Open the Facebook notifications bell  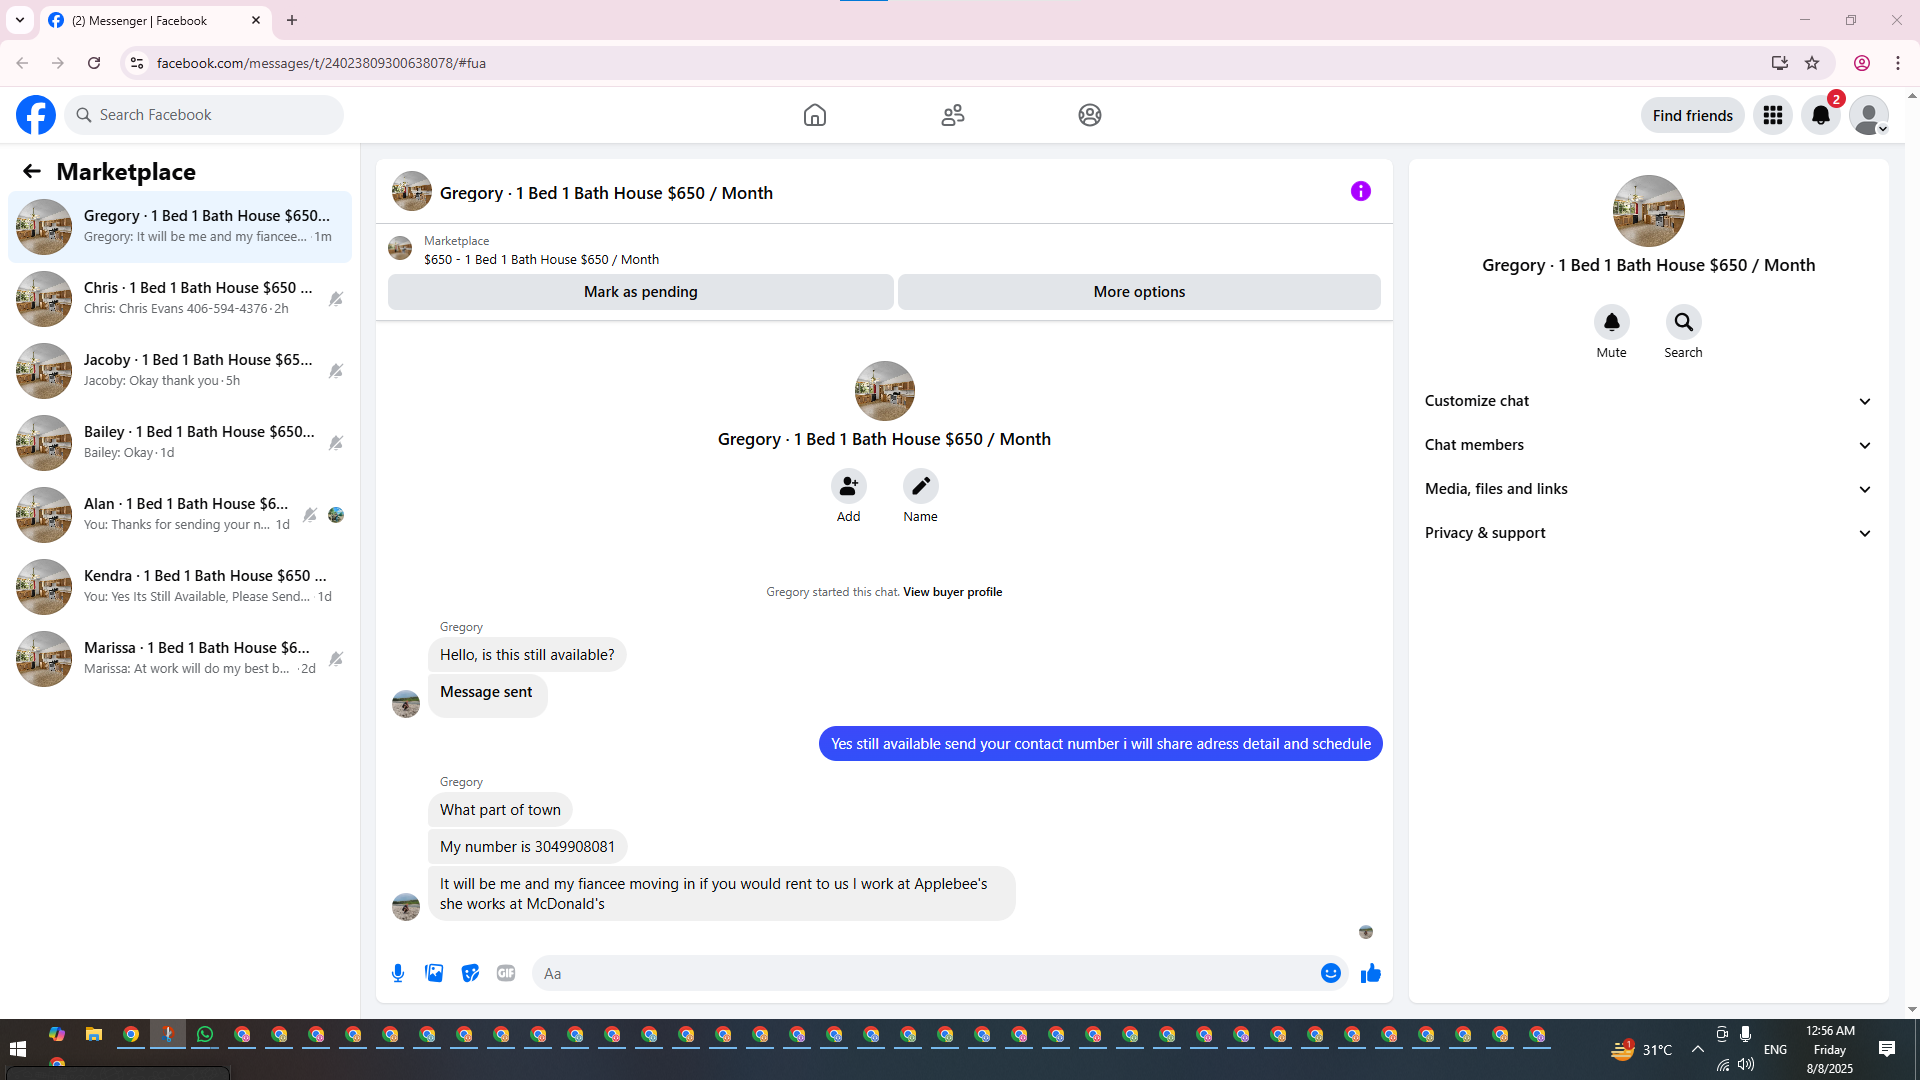click(1820, 115)
